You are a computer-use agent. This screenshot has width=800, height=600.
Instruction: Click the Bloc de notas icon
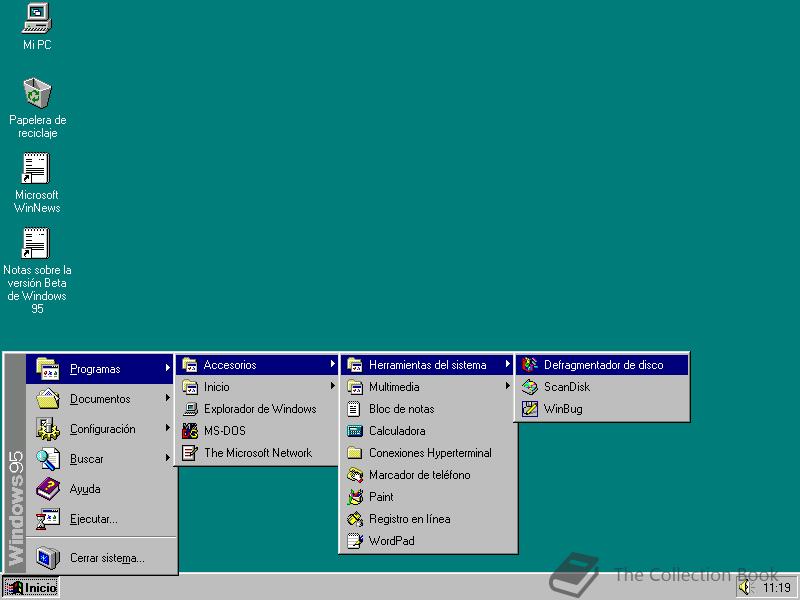(x=355, y=409)
